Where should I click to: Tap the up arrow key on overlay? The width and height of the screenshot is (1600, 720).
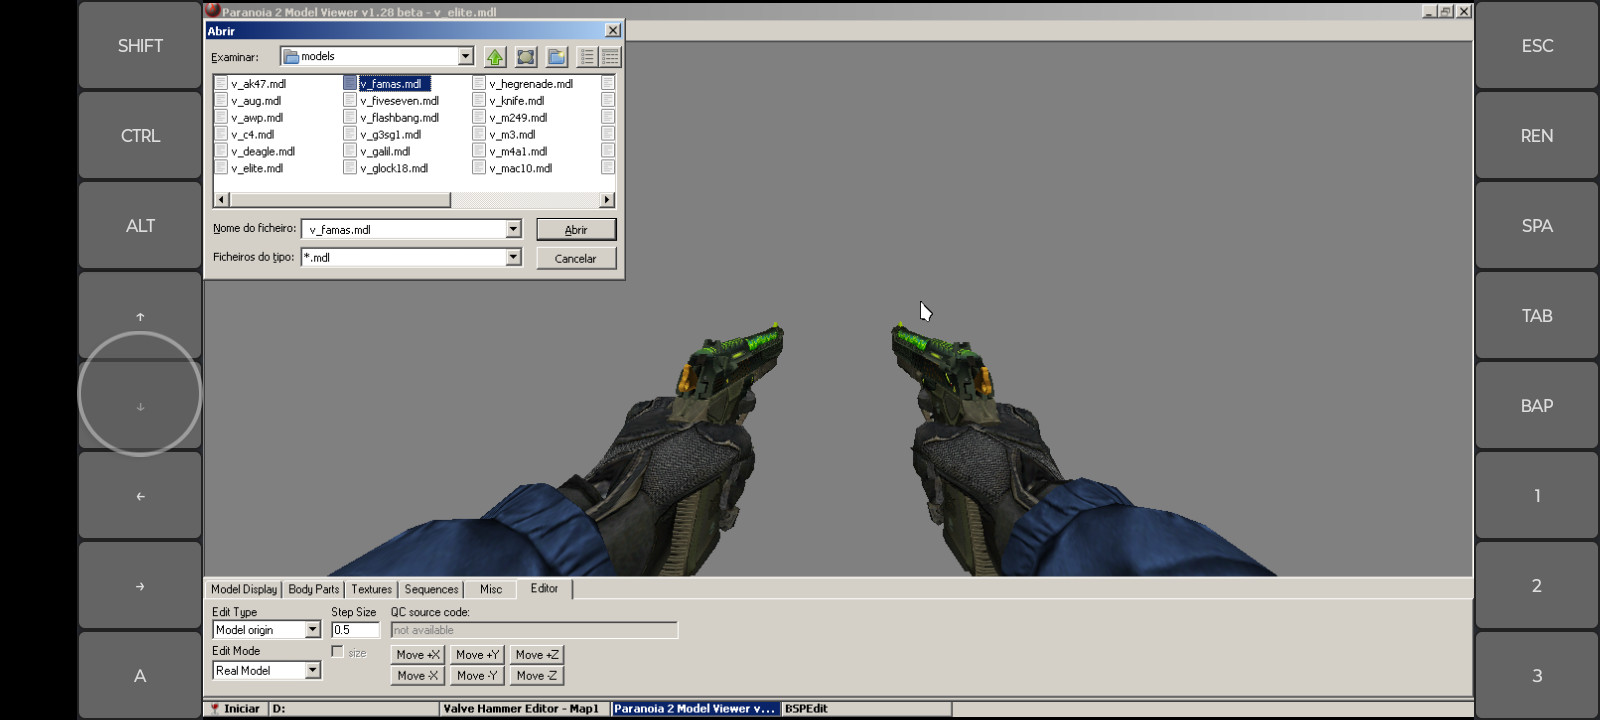[x=140, y=316]
